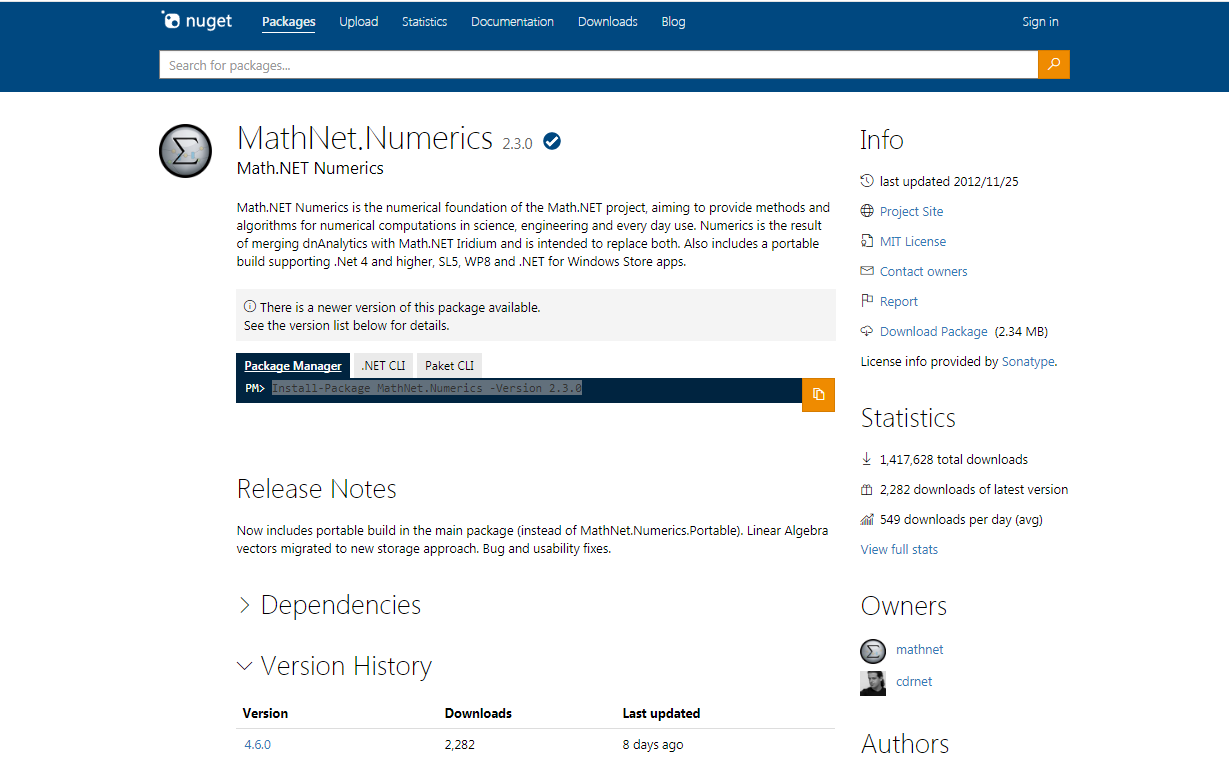This screenshot has width=1229, height=767.
Task: Open the Downloads page in header
Action: click(607, 22)
